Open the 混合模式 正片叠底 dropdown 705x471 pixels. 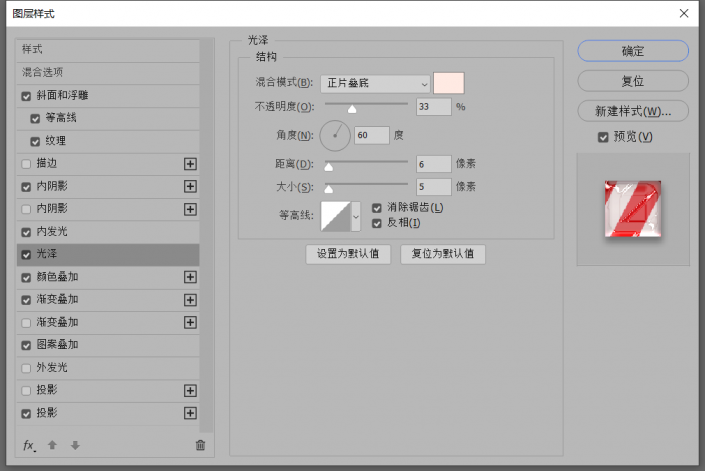point(375,84)
